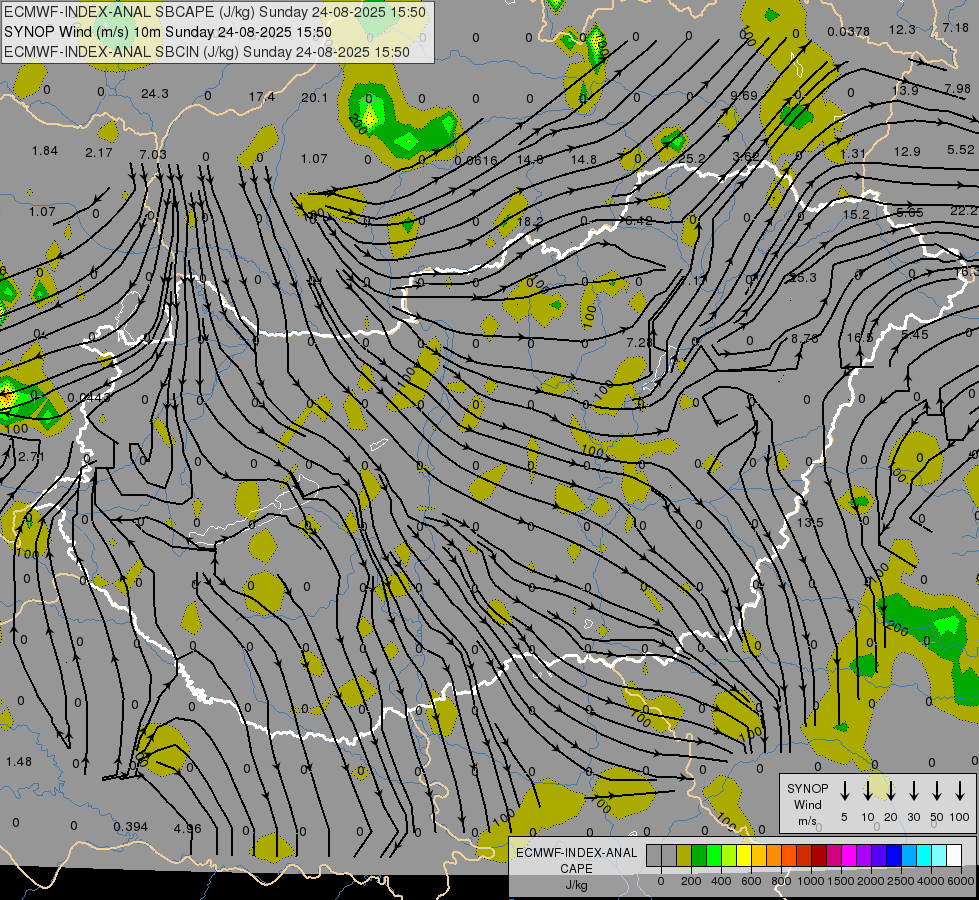Click the map value 14.8

point(583,159)
